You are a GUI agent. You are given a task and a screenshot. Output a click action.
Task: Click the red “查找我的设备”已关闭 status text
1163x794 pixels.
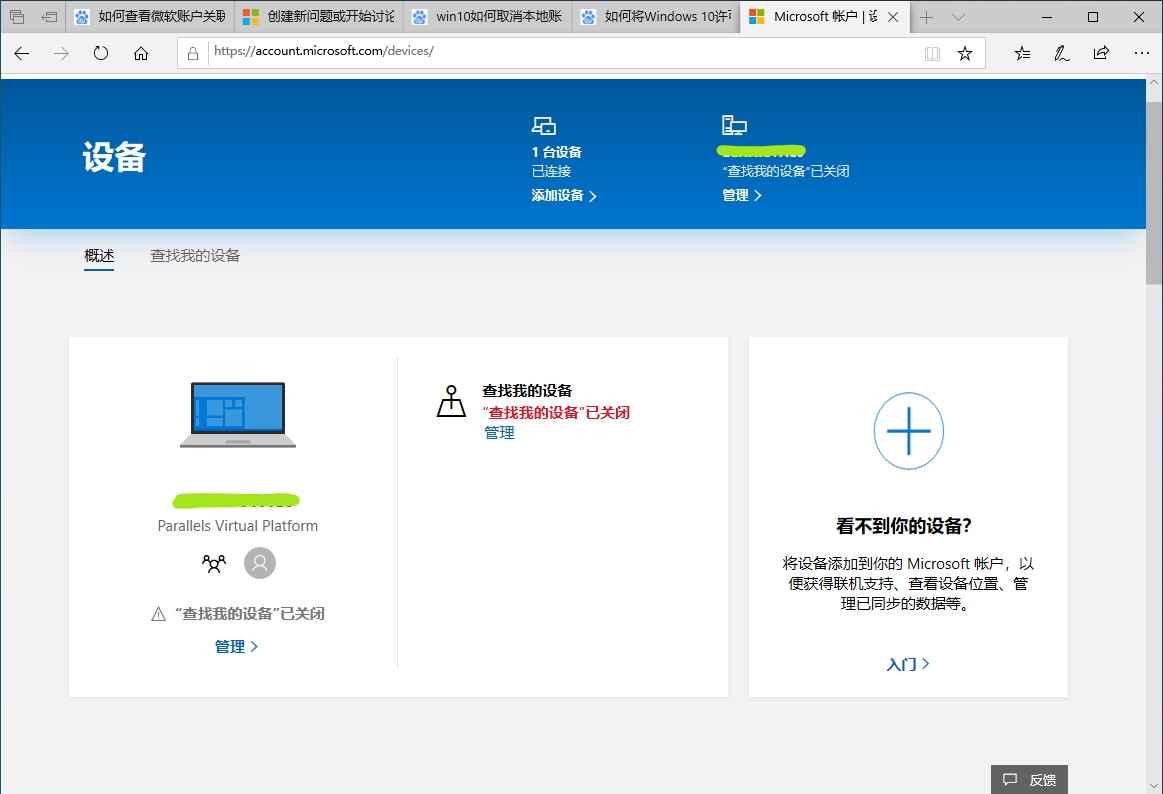point(556,413)
